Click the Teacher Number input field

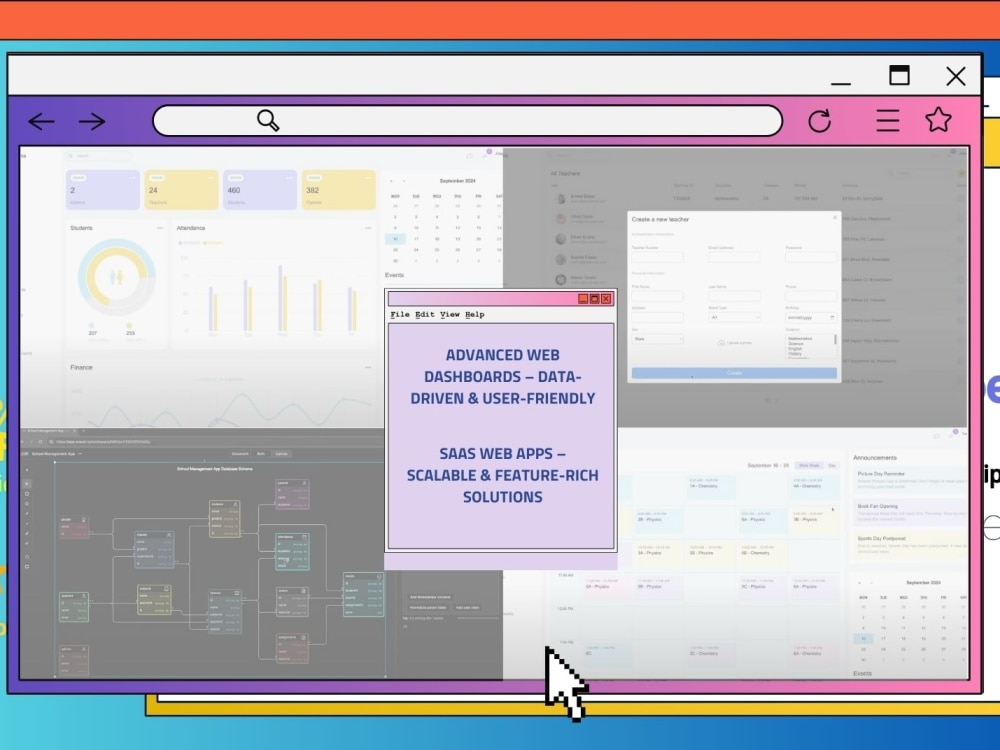pos(658,257)
